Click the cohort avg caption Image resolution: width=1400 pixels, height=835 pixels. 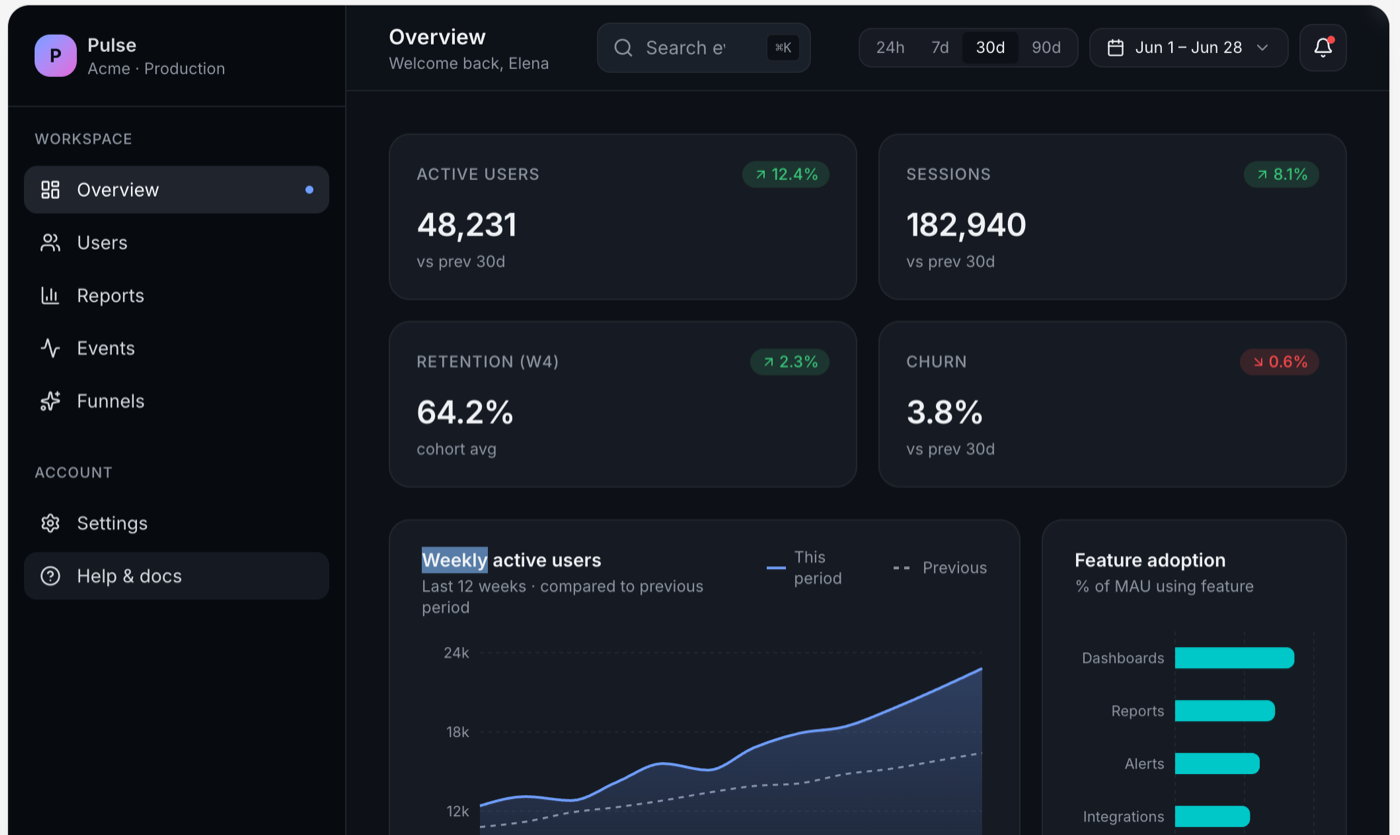[x=456, y=449]
